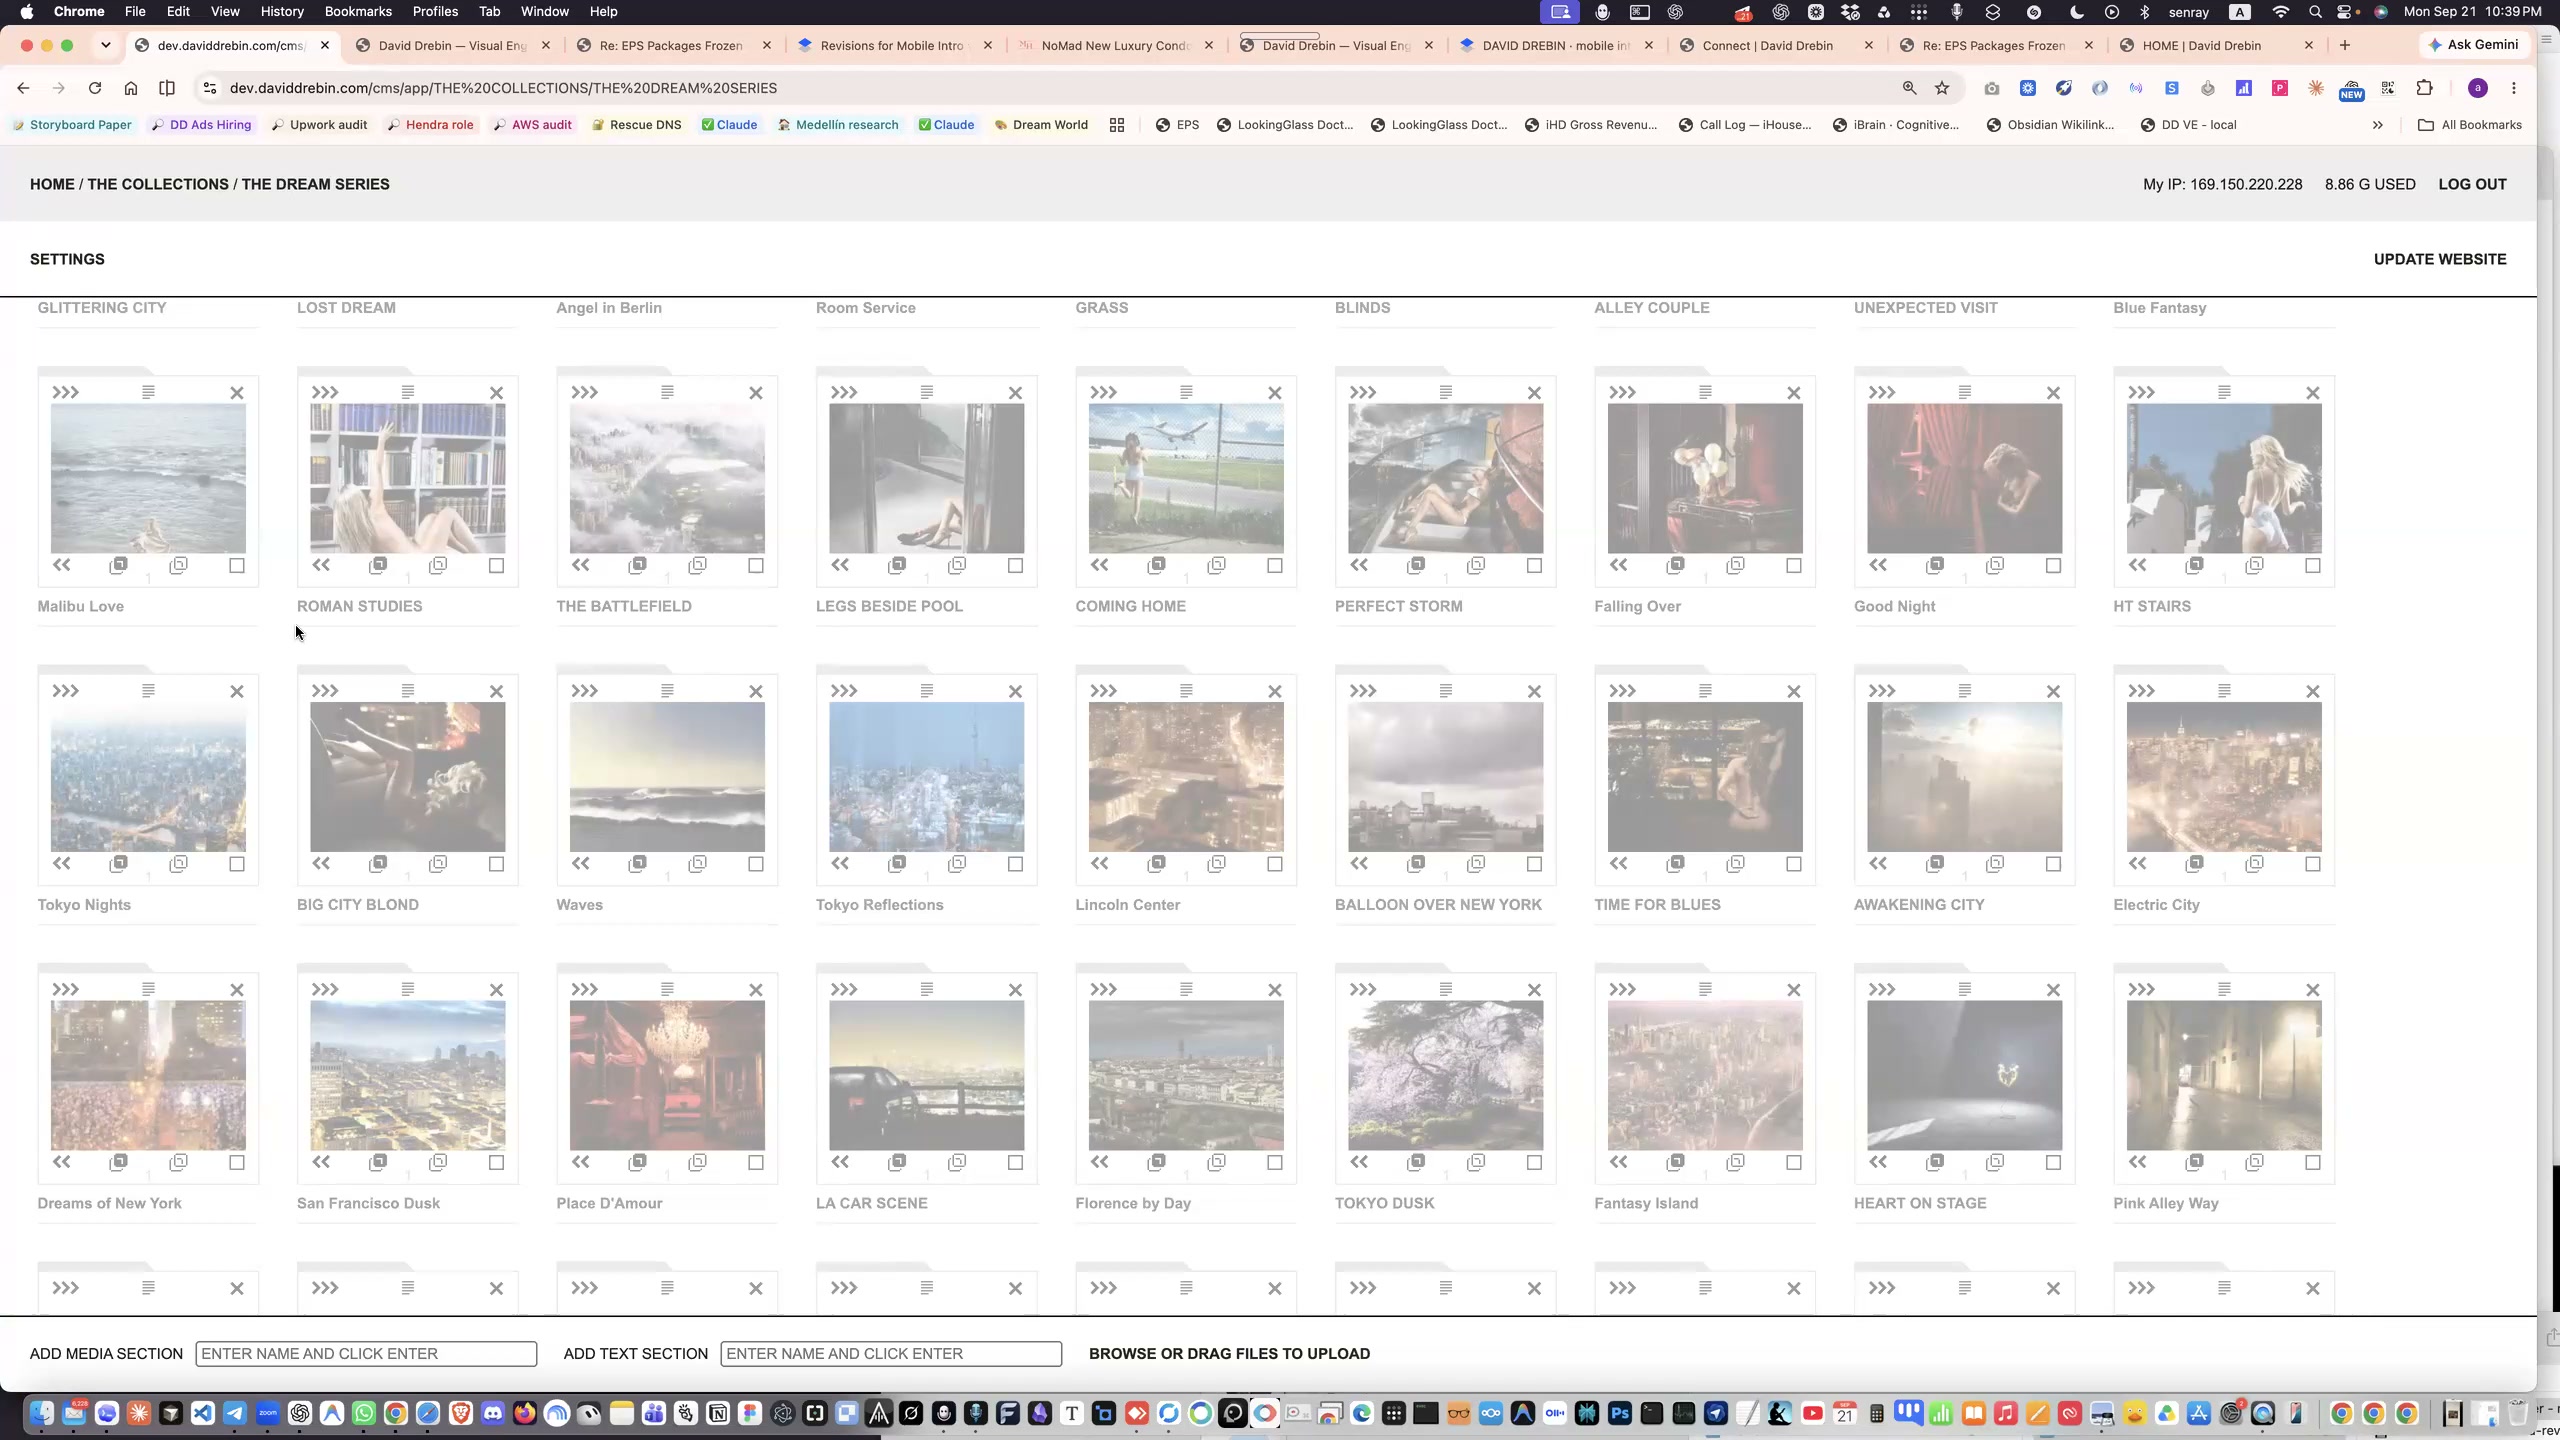Tick the Malibu Love selection checkbox
The height and width of the screenshot is (1440, 2560).
click(237, 565)
